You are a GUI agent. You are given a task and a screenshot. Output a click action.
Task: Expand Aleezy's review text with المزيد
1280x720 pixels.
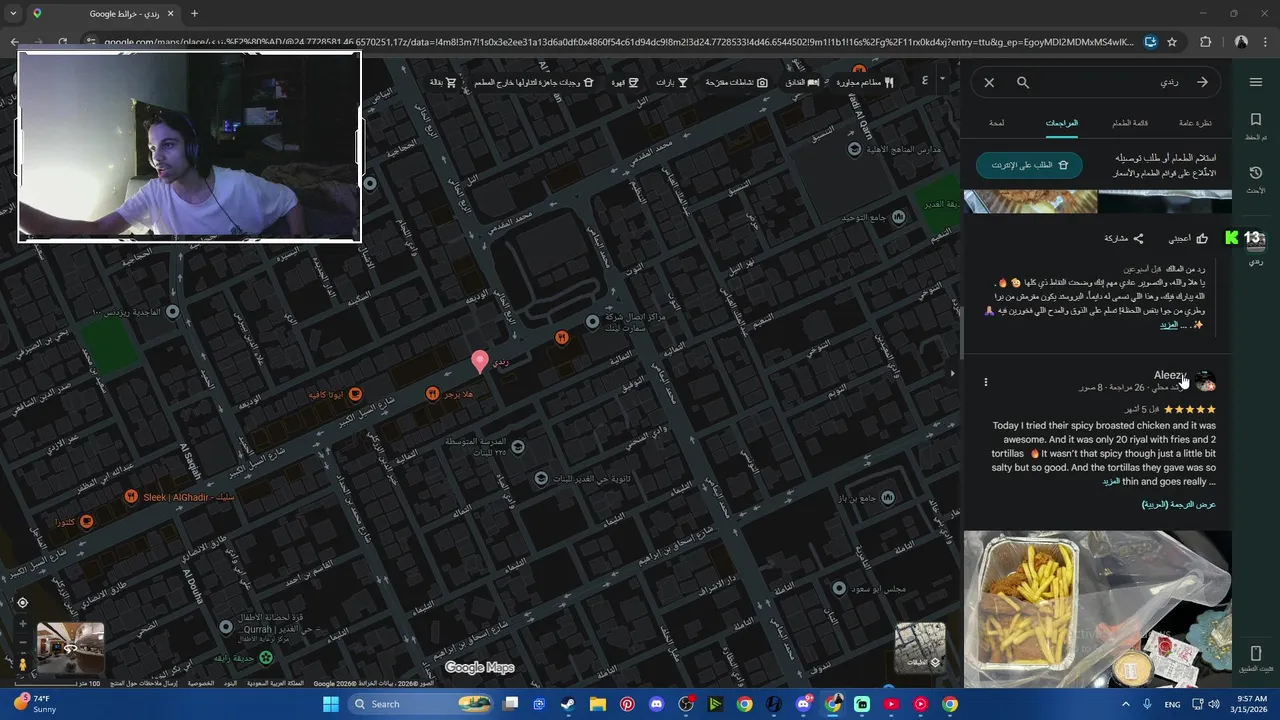(x=1111, y=482)
